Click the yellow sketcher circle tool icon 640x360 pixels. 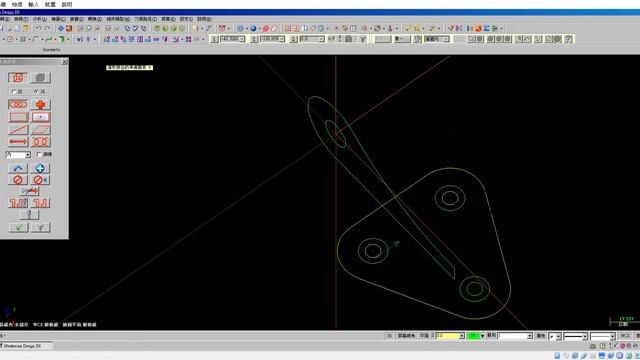click(x=10, y=39)
